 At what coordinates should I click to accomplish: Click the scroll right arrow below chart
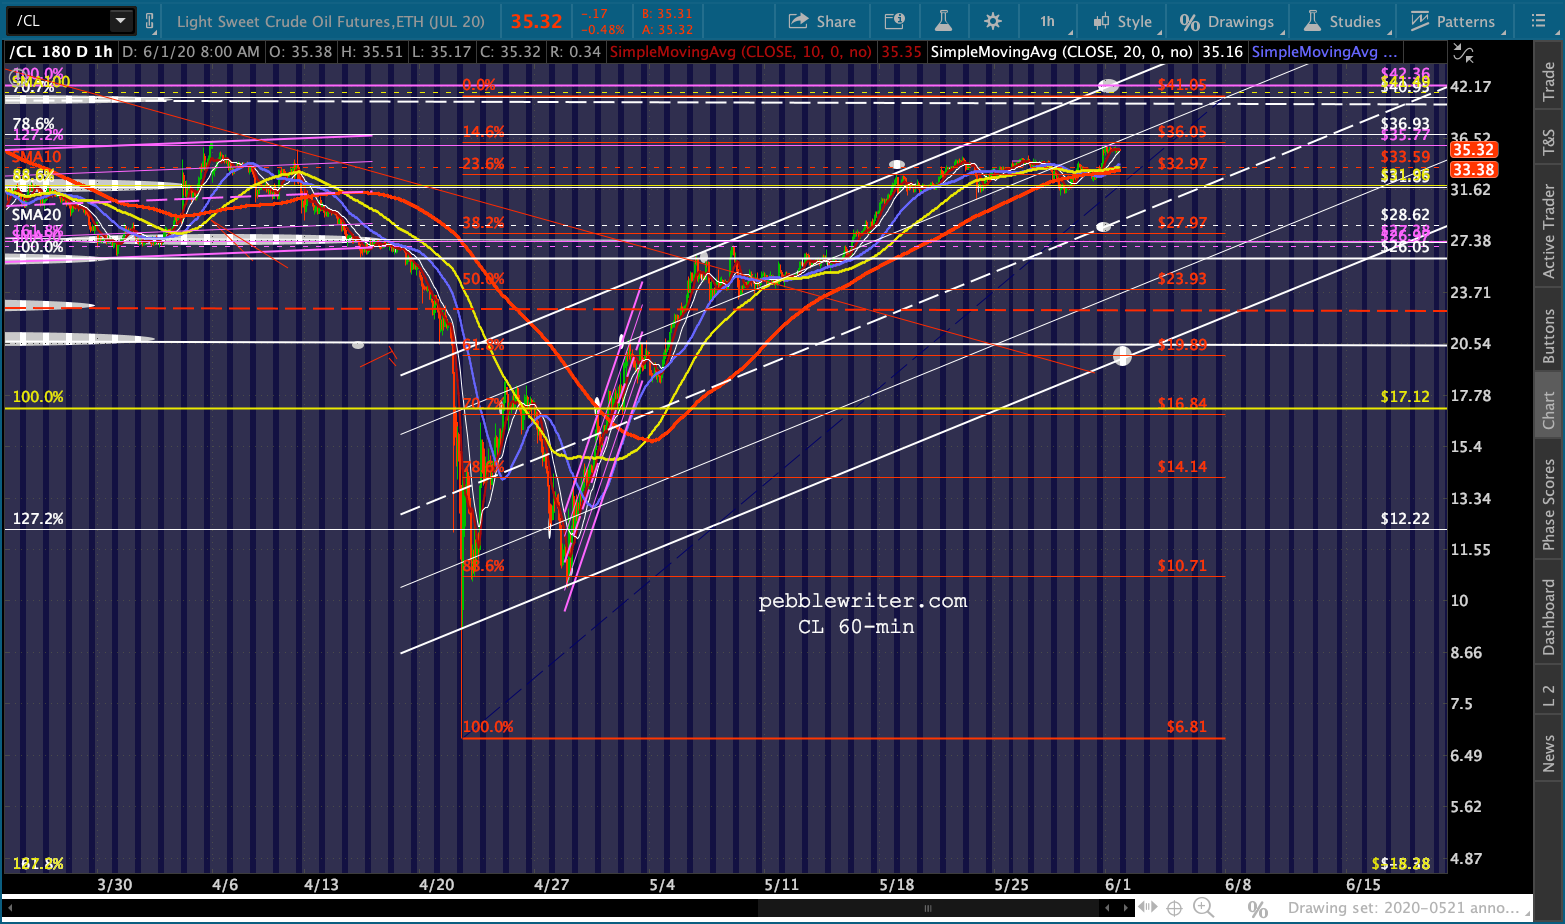click(x=1126, y=908)
